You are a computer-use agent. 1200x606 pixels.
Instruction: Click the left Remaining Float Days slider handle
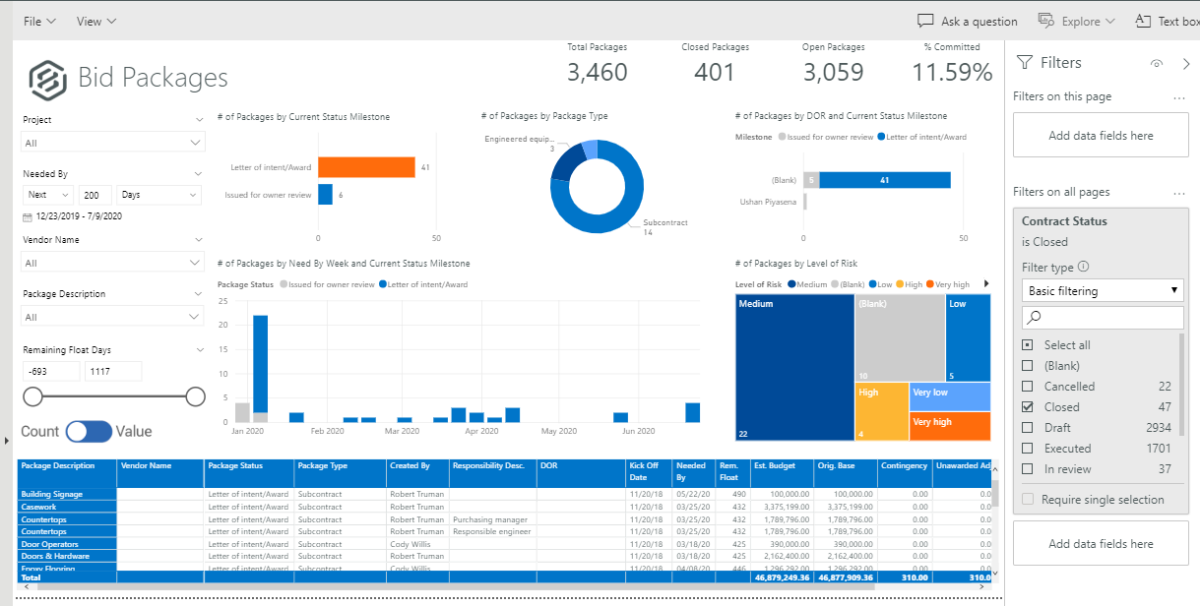click(33, 397)
